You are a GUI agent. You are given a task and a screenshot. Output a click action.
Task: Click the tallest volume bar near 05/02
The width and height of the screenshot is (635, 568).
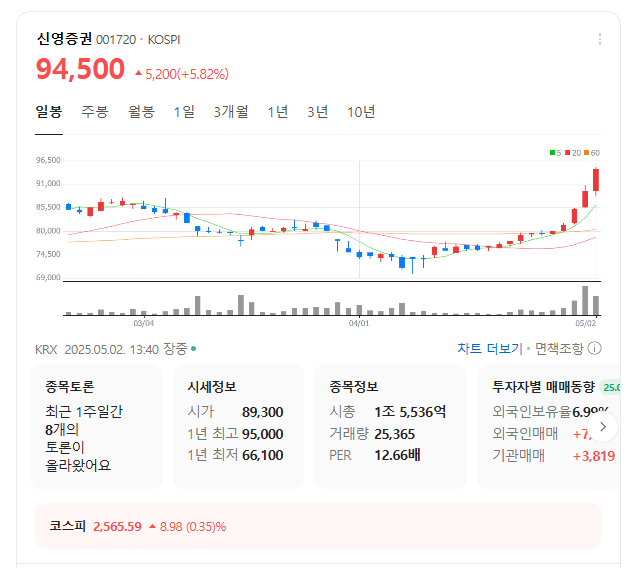pos(585,300)
